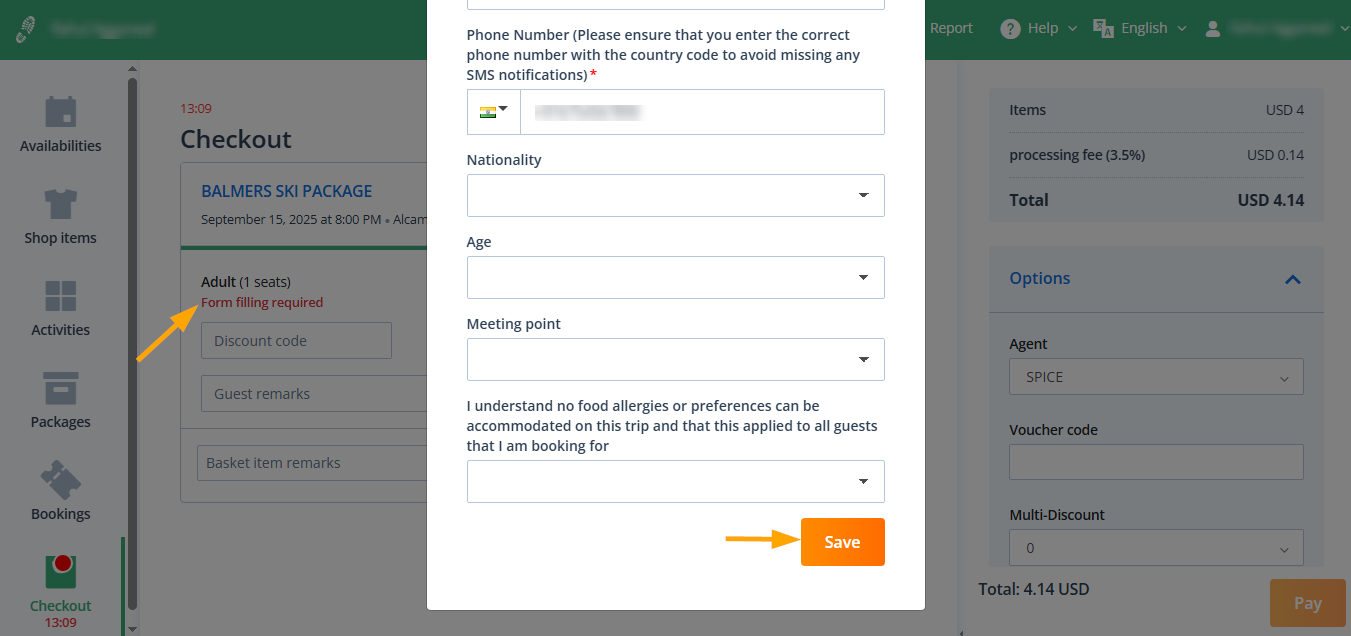Open the Availabilities calendar icon
The image size is (1351, 636).
(61, 112)
